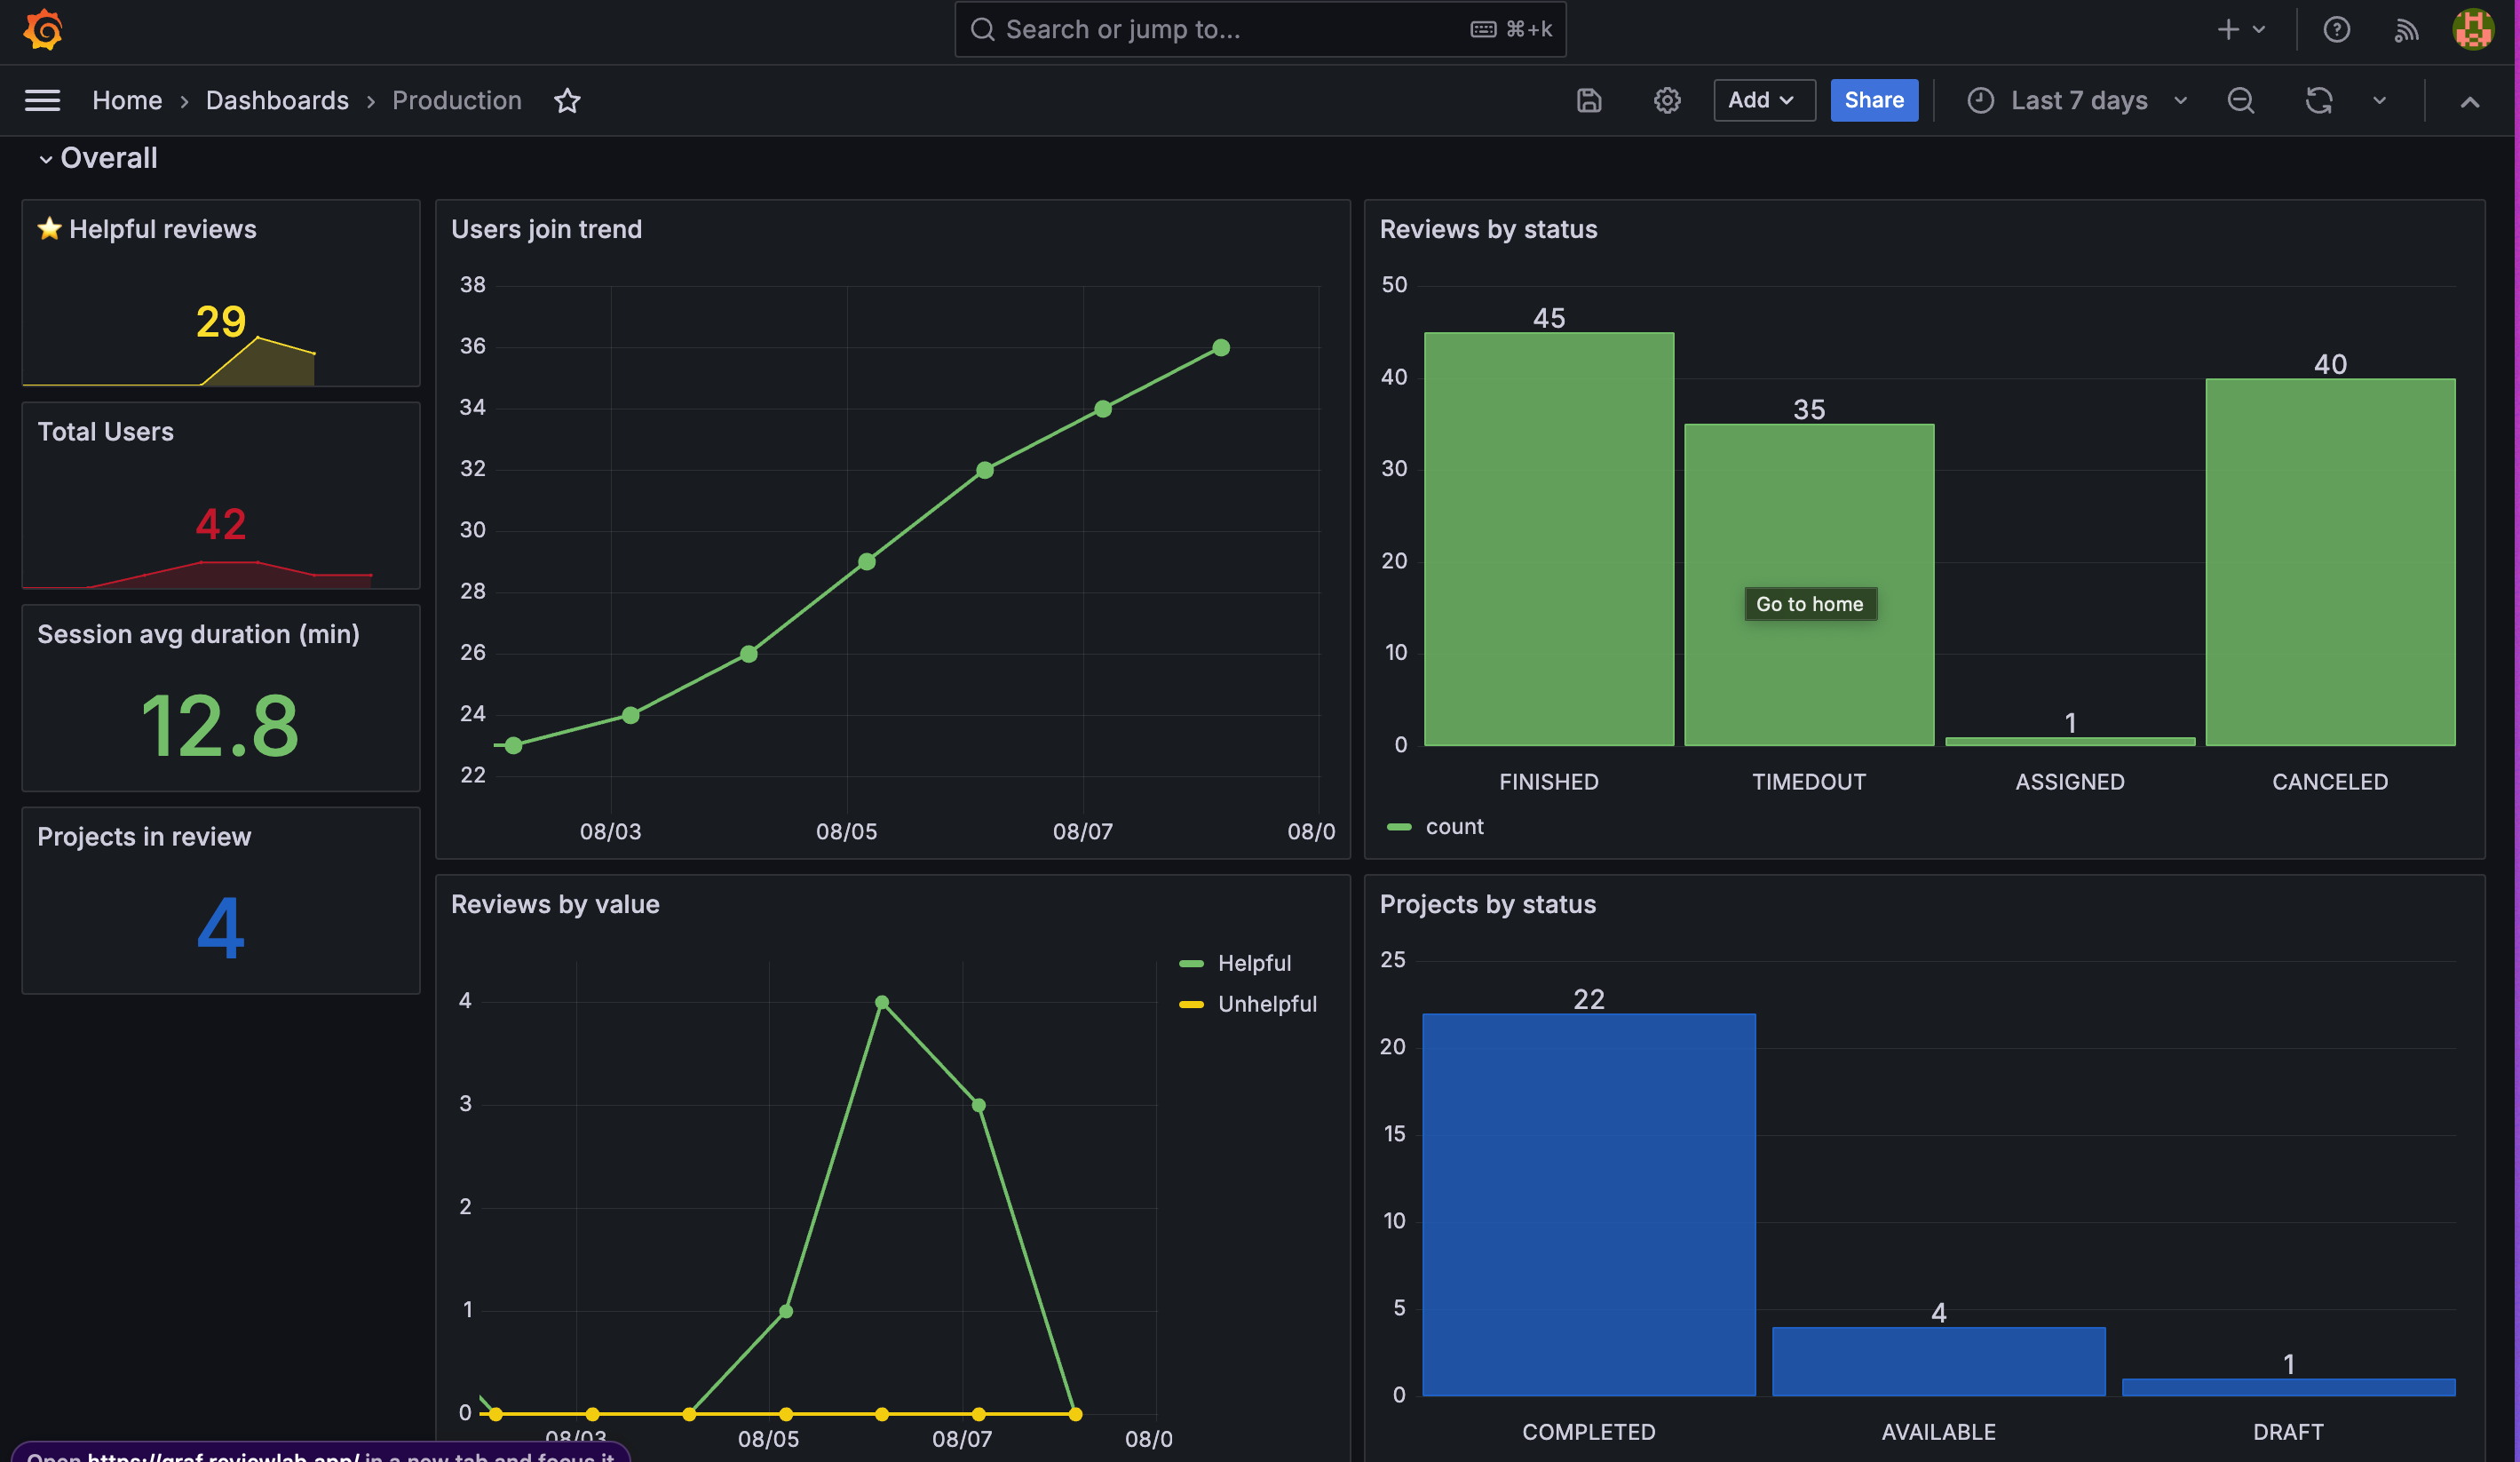This screenshot has width=2520, height=1462.
Task: Navigate to Home breadcrumb
Action: tap(127, 100)
